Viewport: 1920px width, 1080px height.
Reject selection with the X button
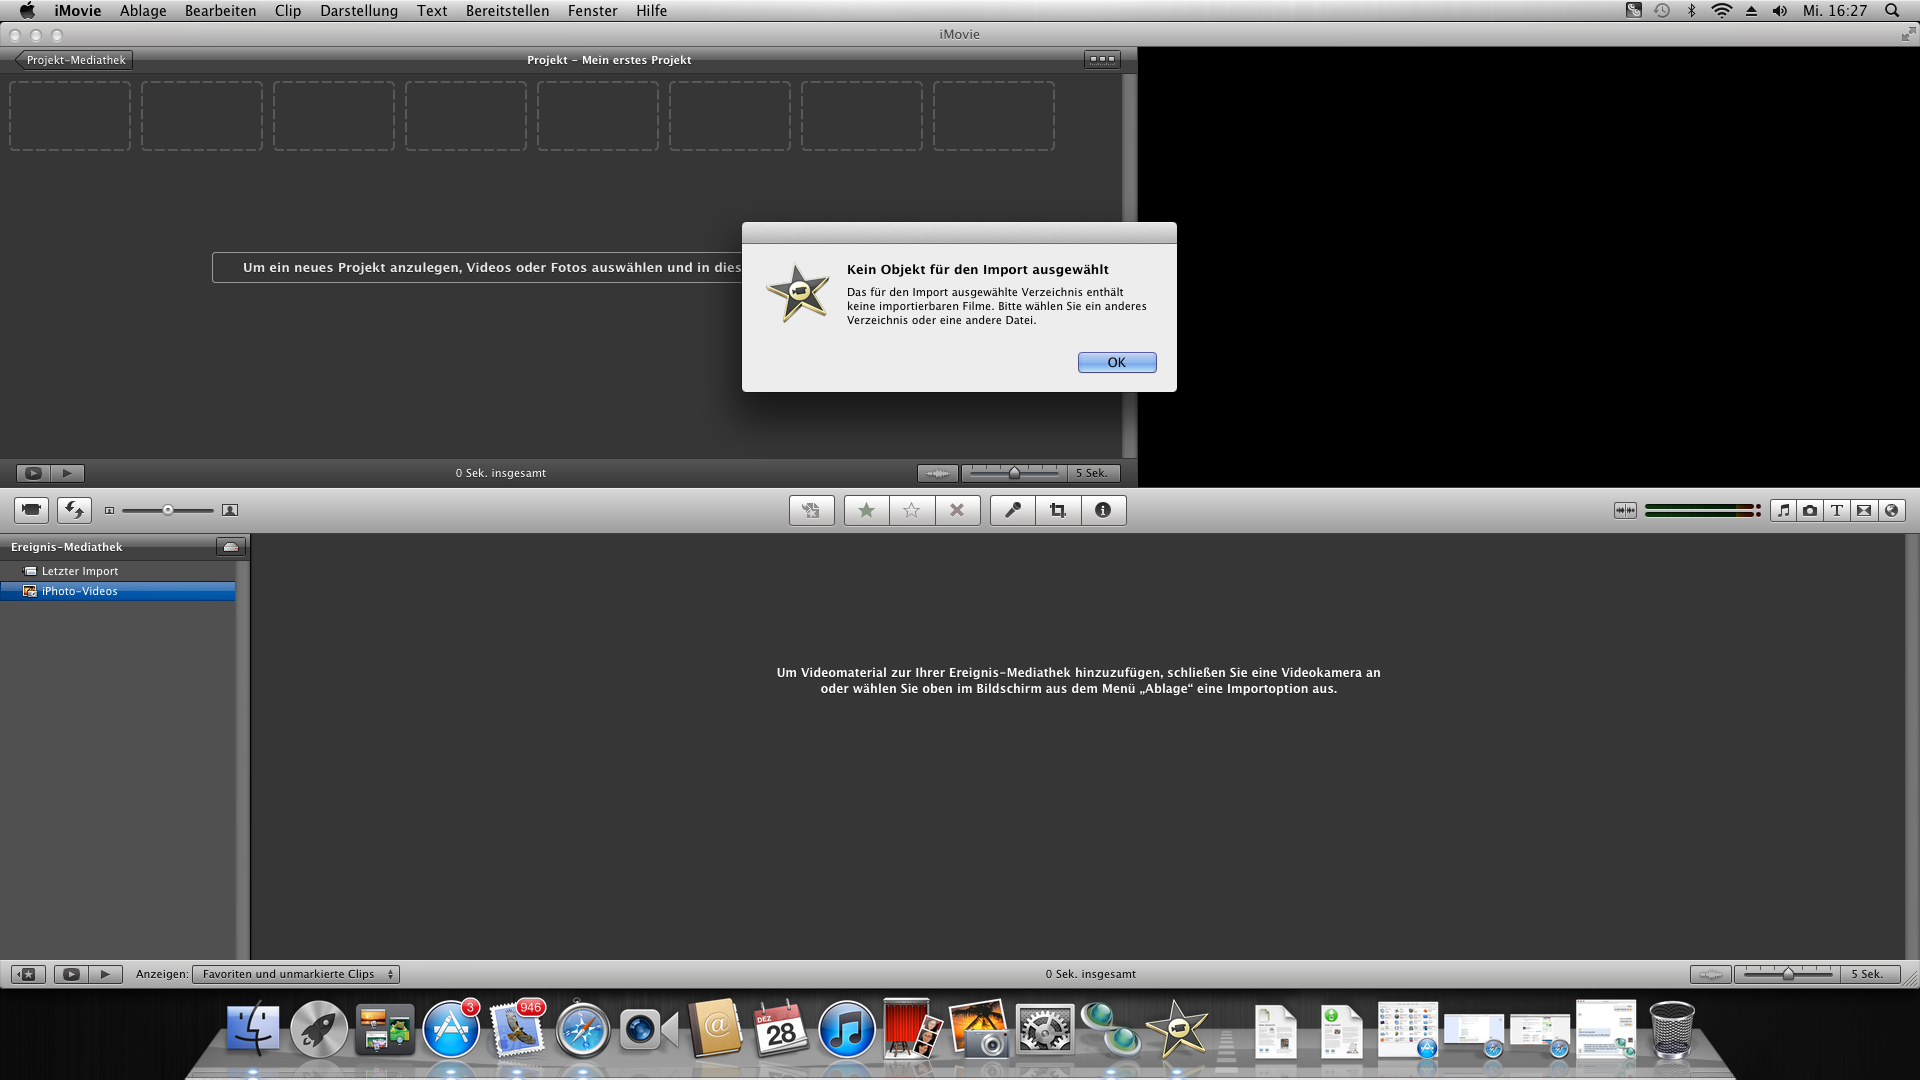click(x=957, y=510)
